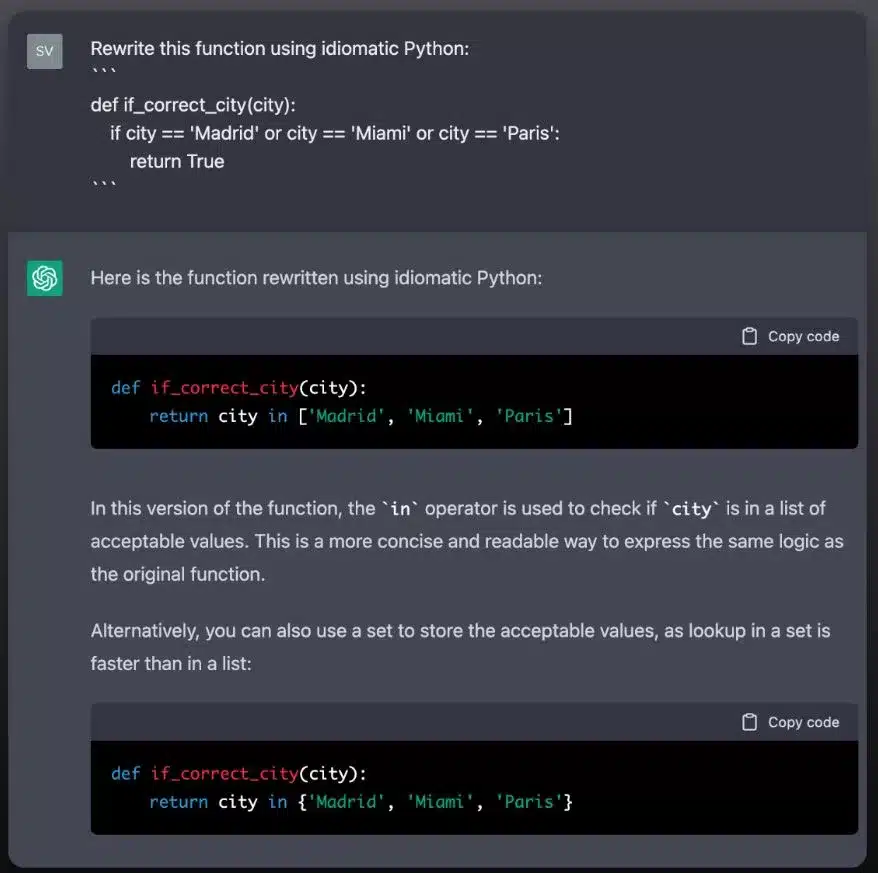Click 'faster than in a list:' text
This screenshot has width=878, height=873.
[171, 664]
